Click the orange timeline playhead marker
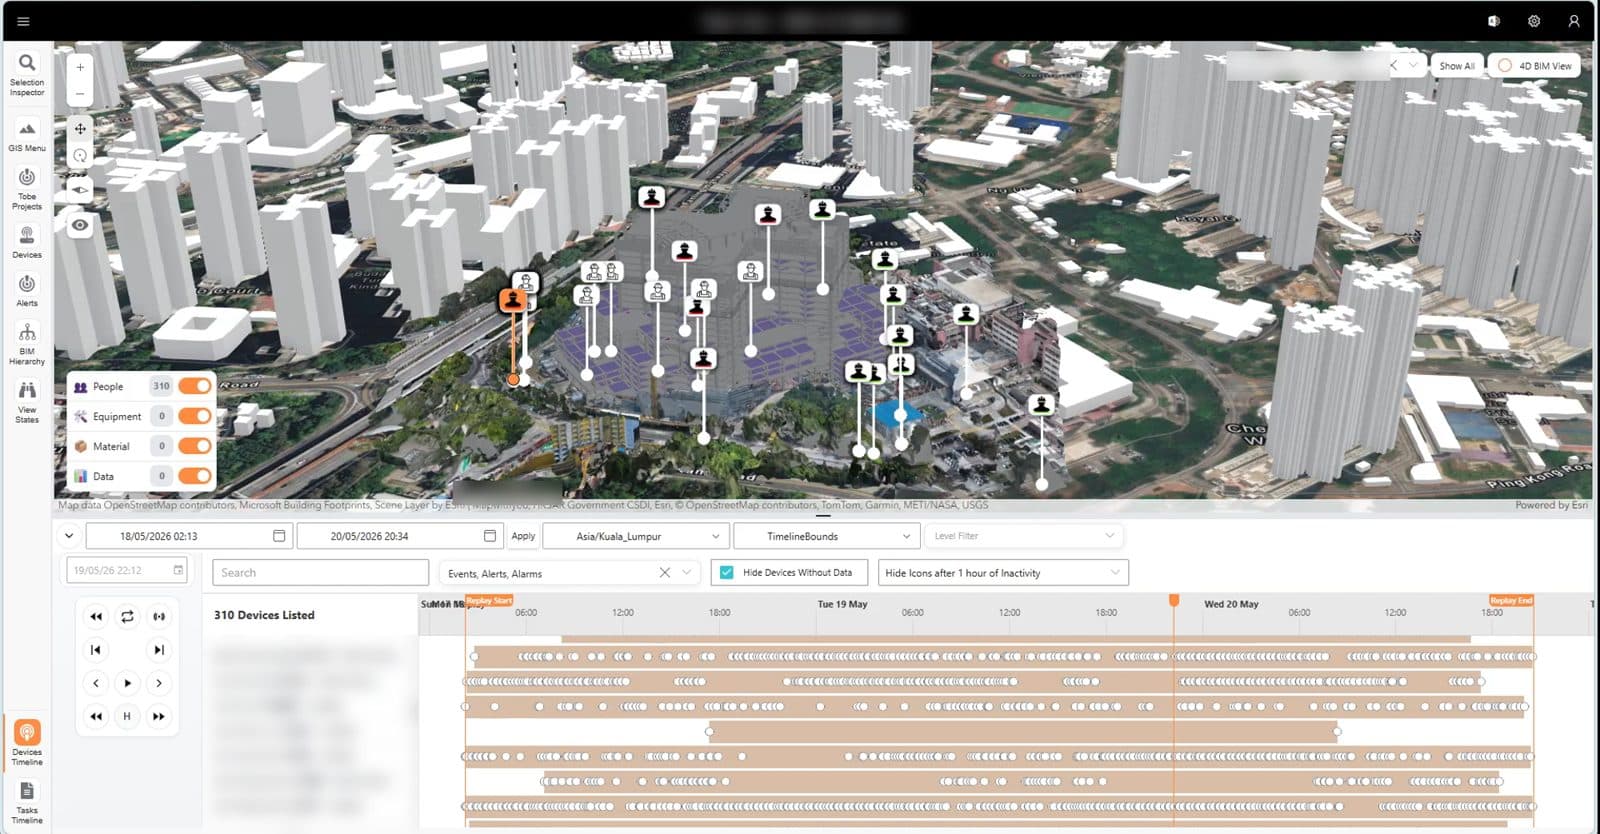This screenshot has height=834, width=1600. [x=1174, y=600]
